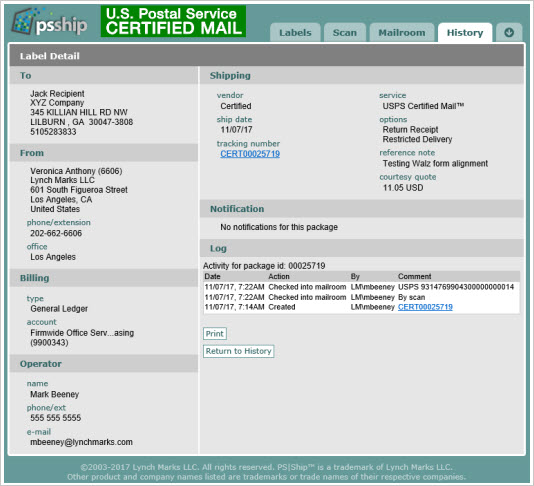Open tracking number CERT00025719 link in Shipping

[x=250, y=154]
